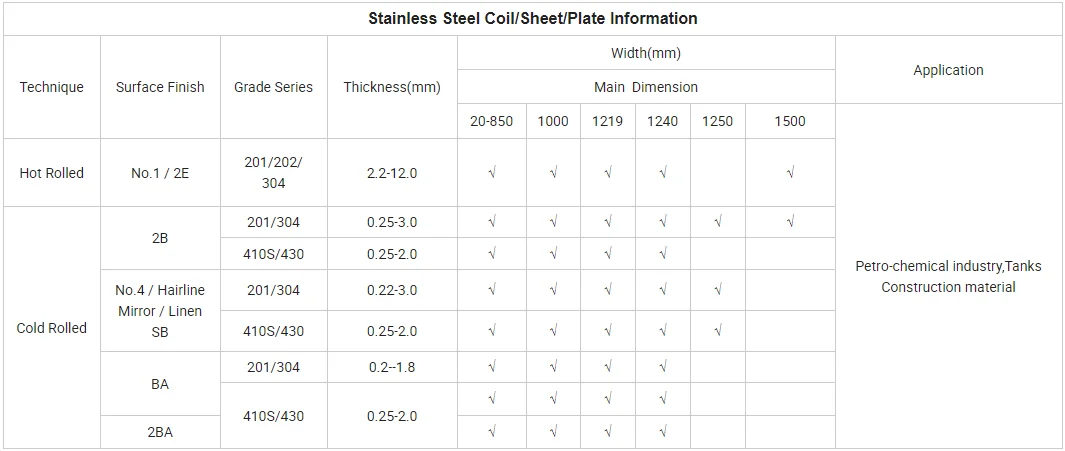Viewport: 1065px width, 451px height.
Task: Select the "Grade Series" header cell
Action: tap(273, 87)
